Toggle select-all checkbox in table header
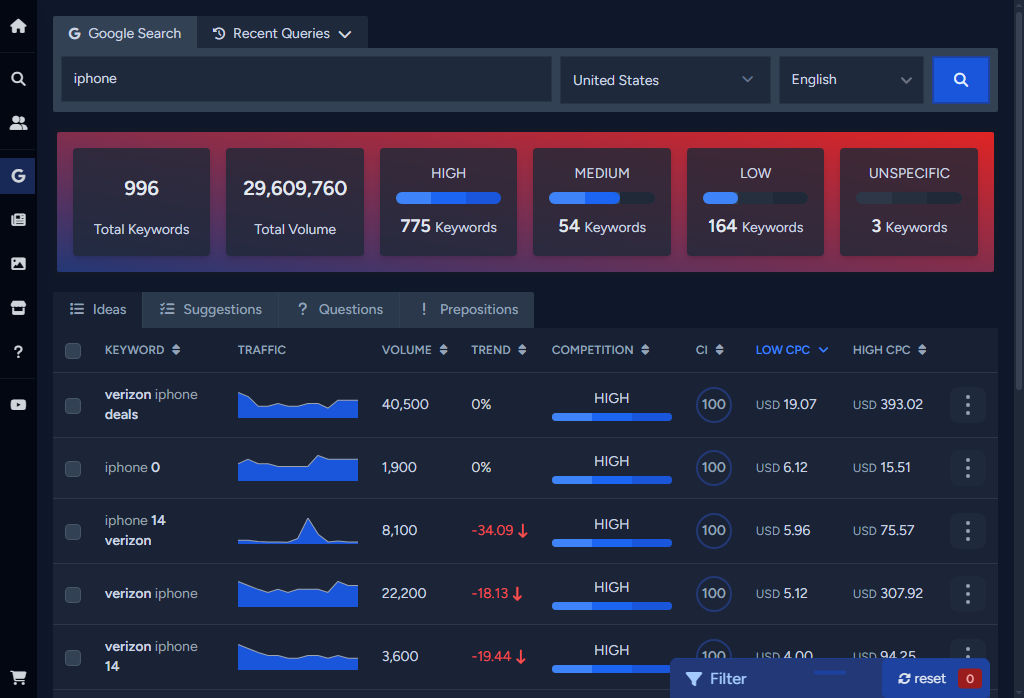Screen dimensions: 1024x698 pos(73,351)
